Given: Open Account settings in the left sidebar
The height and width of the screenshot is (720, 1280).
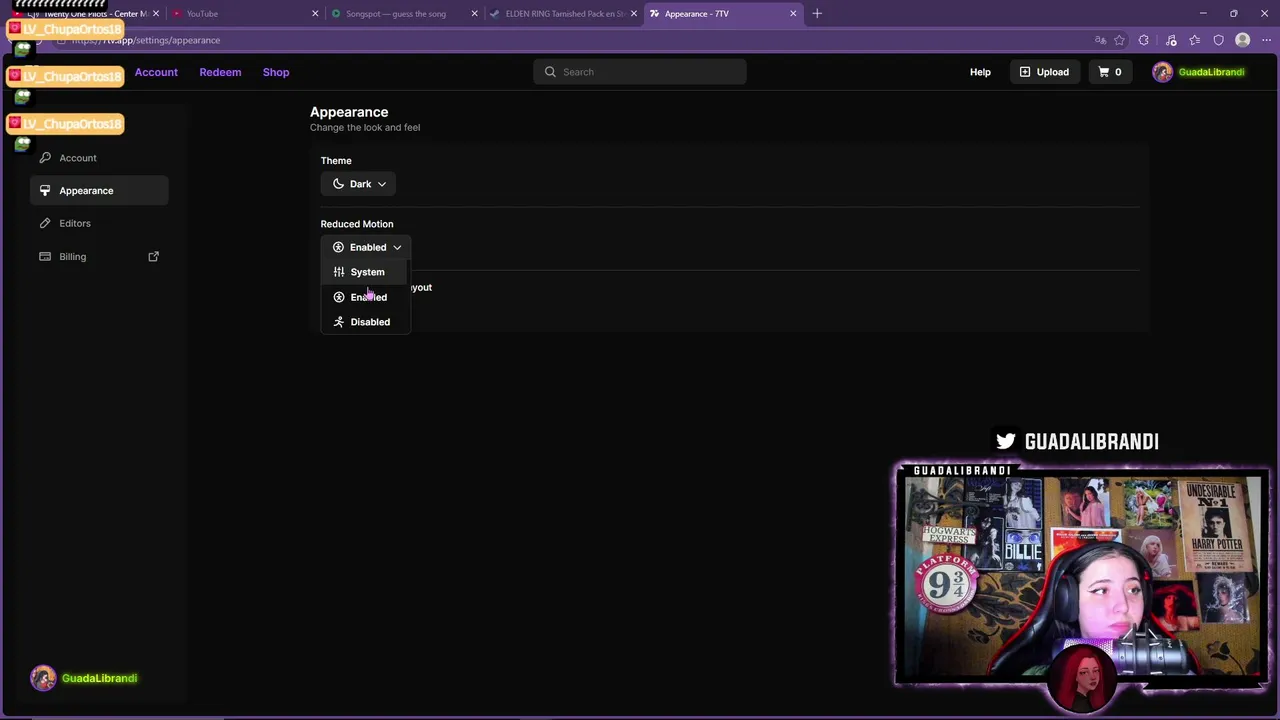Looking at the screenshot, I should [99, 158].
